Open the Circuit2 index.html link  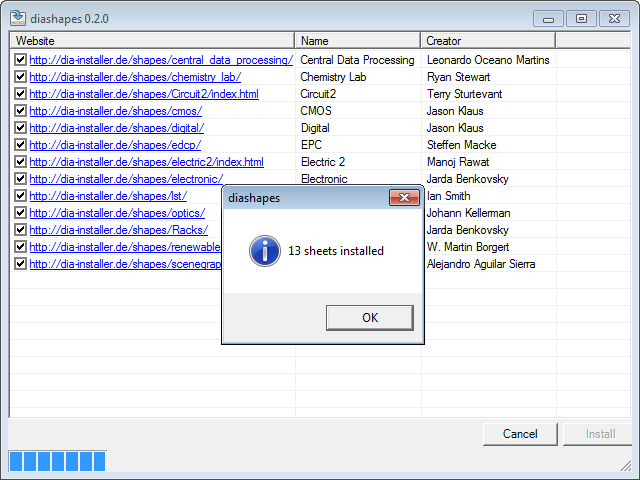coord(144,94)
